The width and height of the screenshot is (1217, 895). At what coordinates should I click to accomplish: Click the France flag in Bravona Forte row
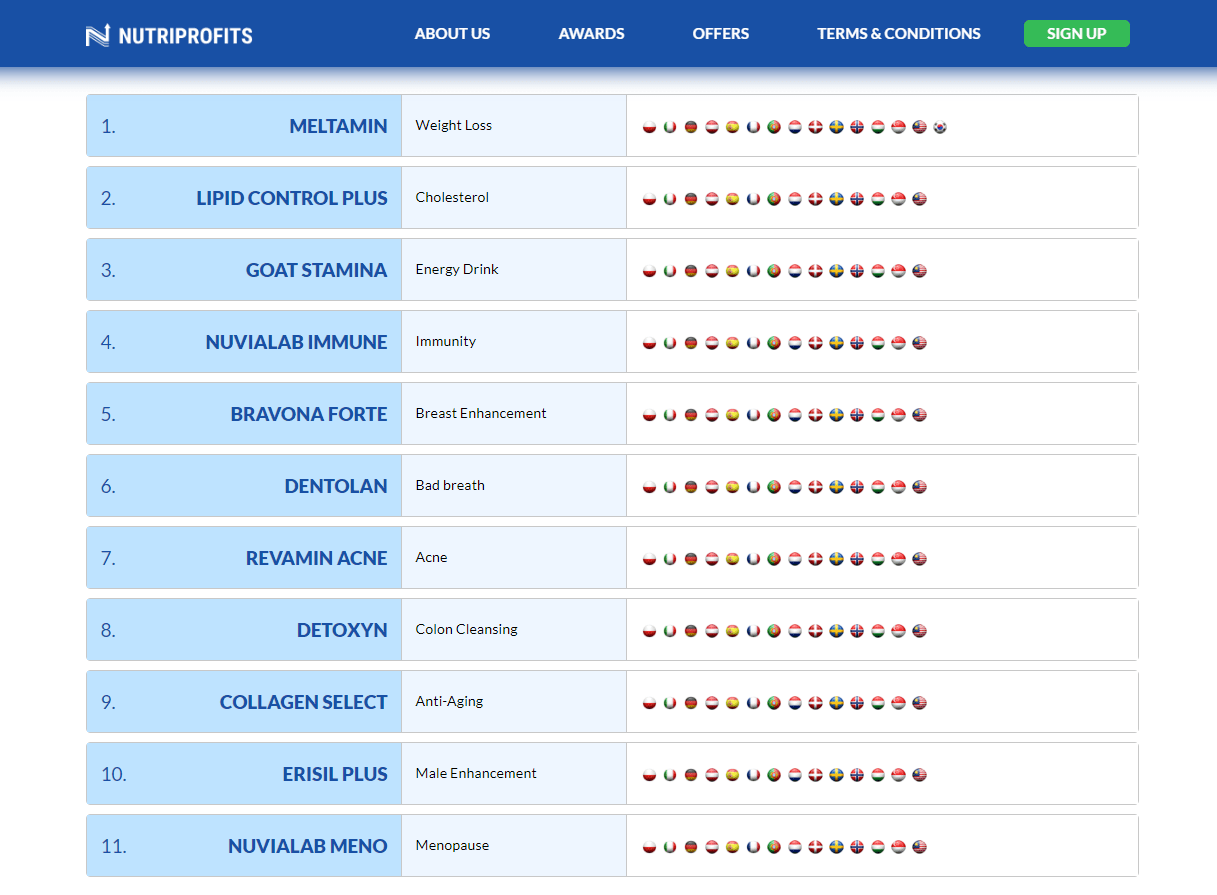point(753,415)
